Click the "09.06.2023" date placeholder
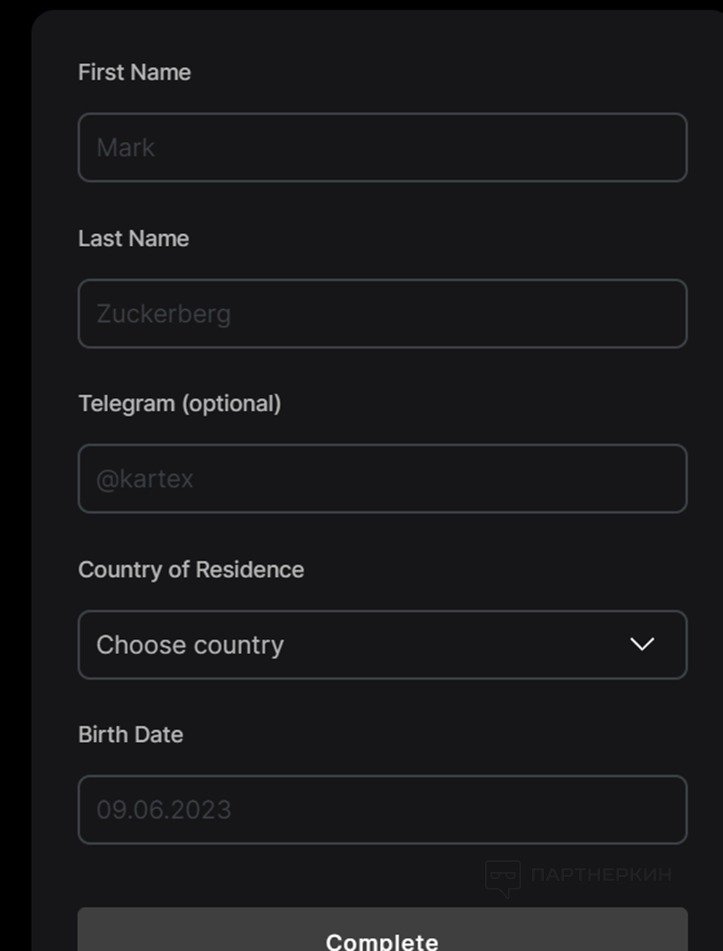Screen dimensions: 723x951 click(x=164, y=810)
